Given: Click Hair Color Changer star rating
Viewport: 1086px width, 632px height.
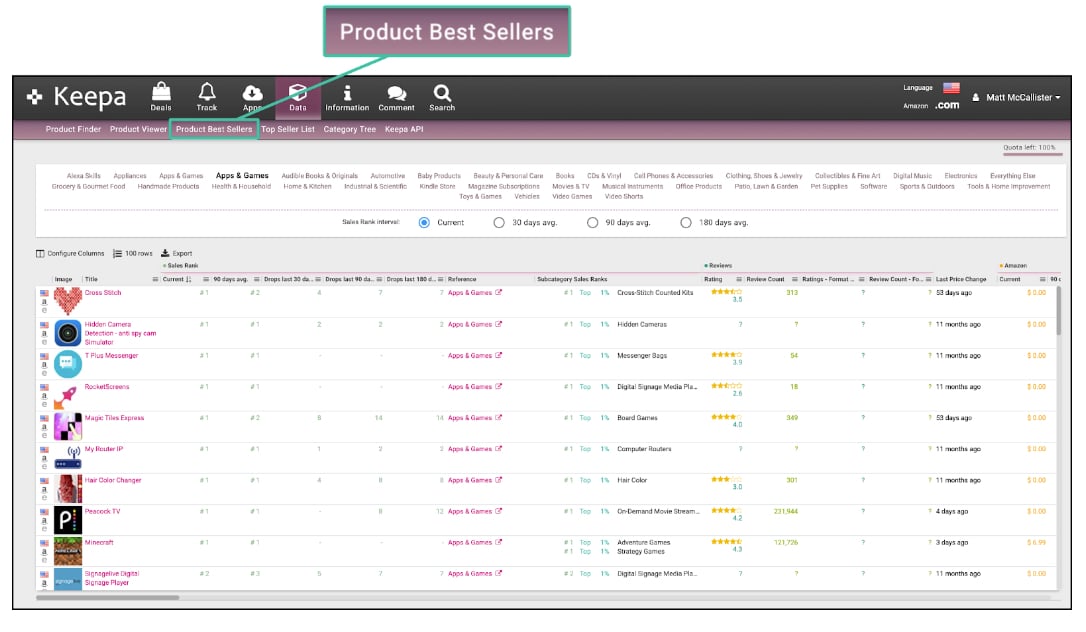Looking at the screenshot, I should pos(726,479).
